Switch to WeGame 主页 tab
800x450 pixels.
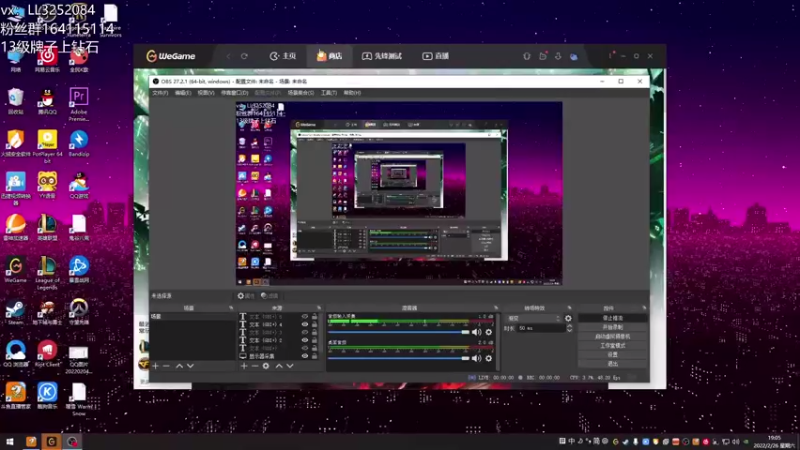click(283, 56)
